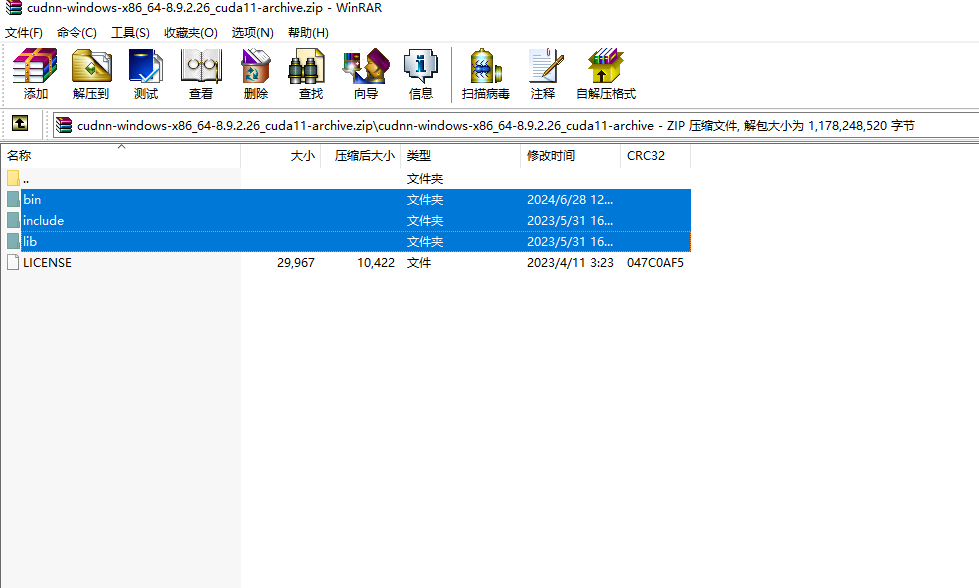Select the 'lib' folder name
This screenshot has height=588, width=979.
coord(30,242)
